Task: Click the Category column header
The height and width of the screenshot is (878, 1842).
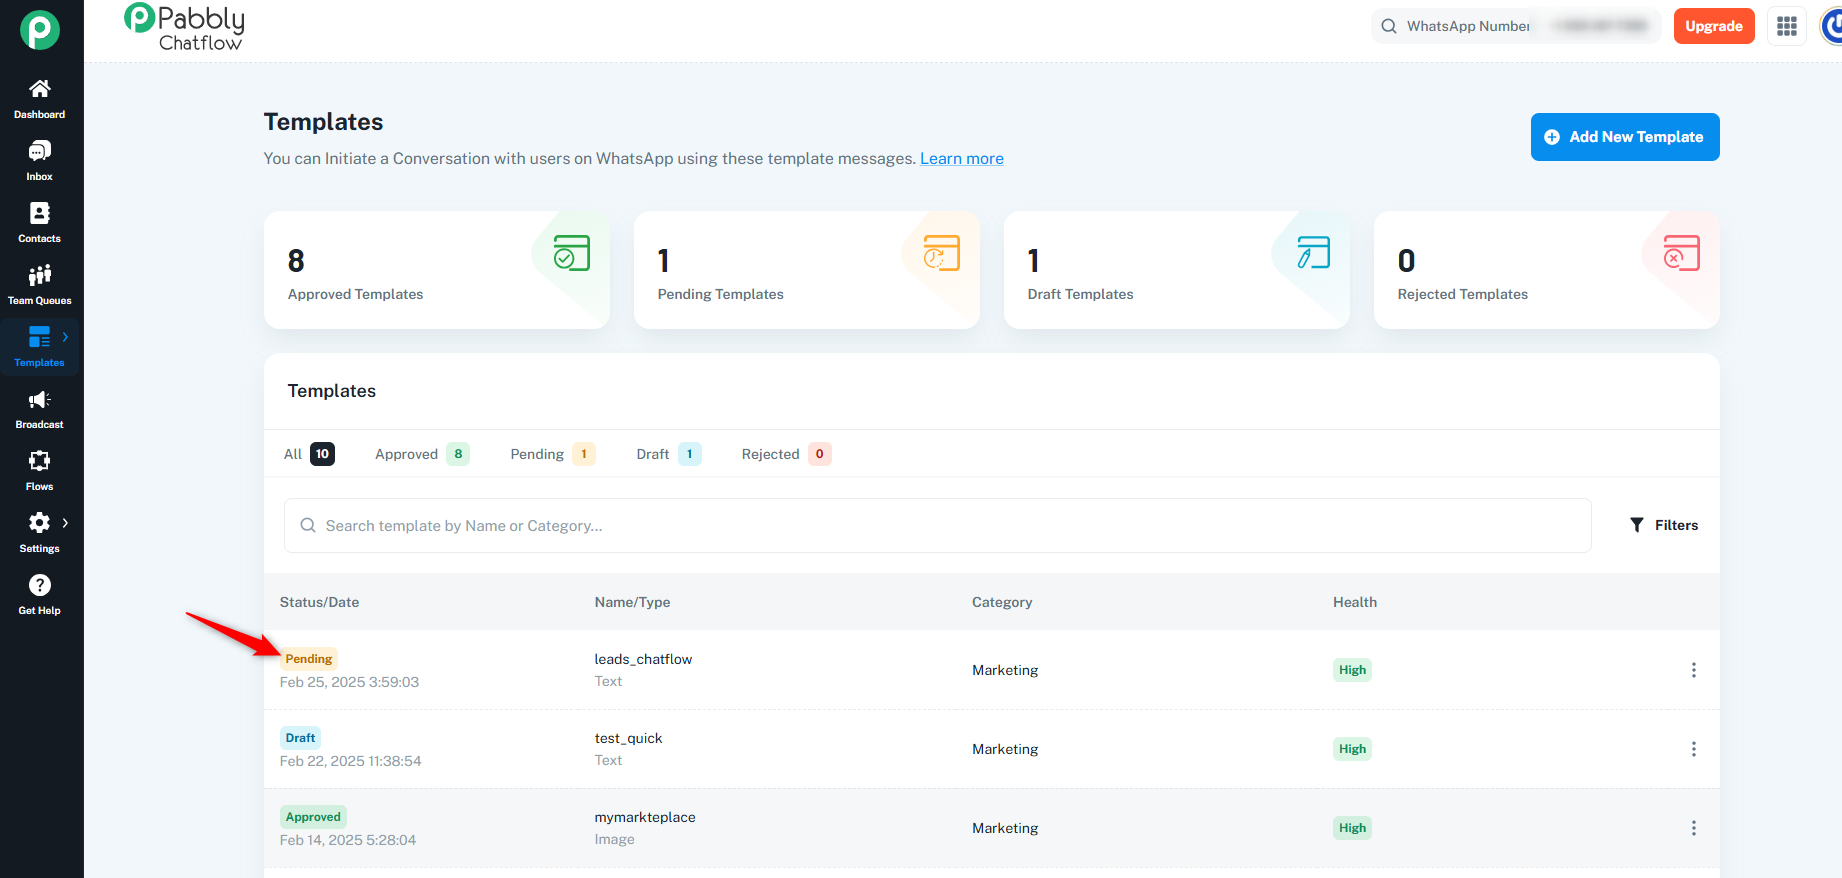Action: [x=1002, y=602]
